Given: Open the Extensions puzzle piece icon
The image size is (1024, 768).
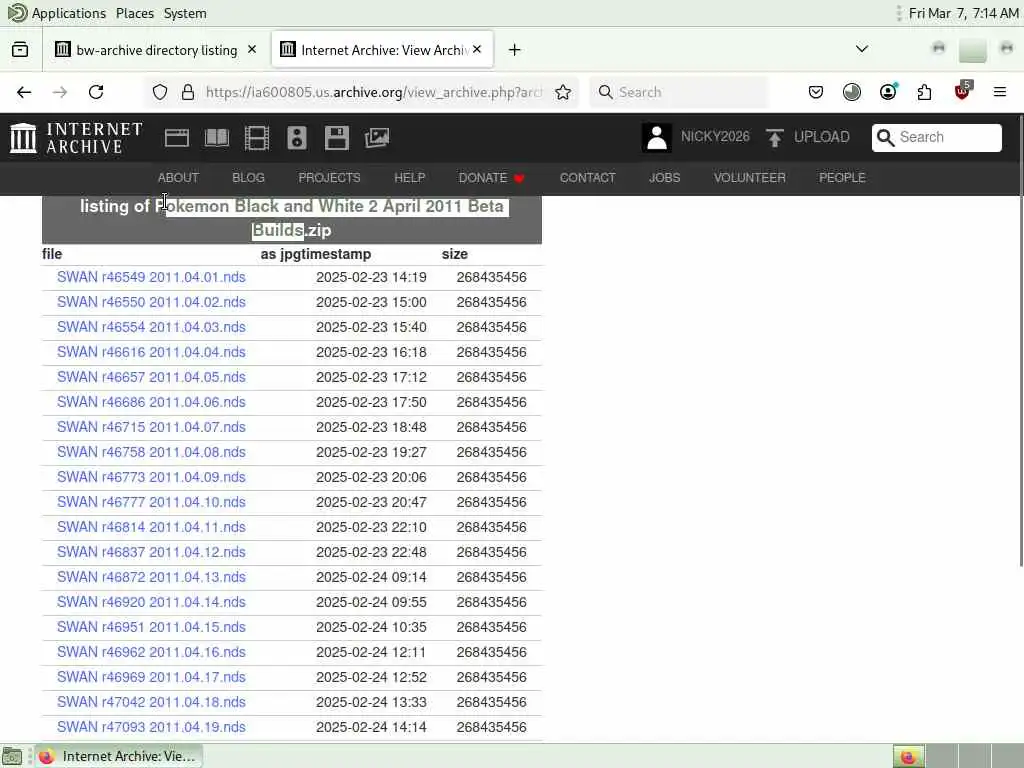Looking at the screenshot, I should pyautogui.click(x=925, y=92).
